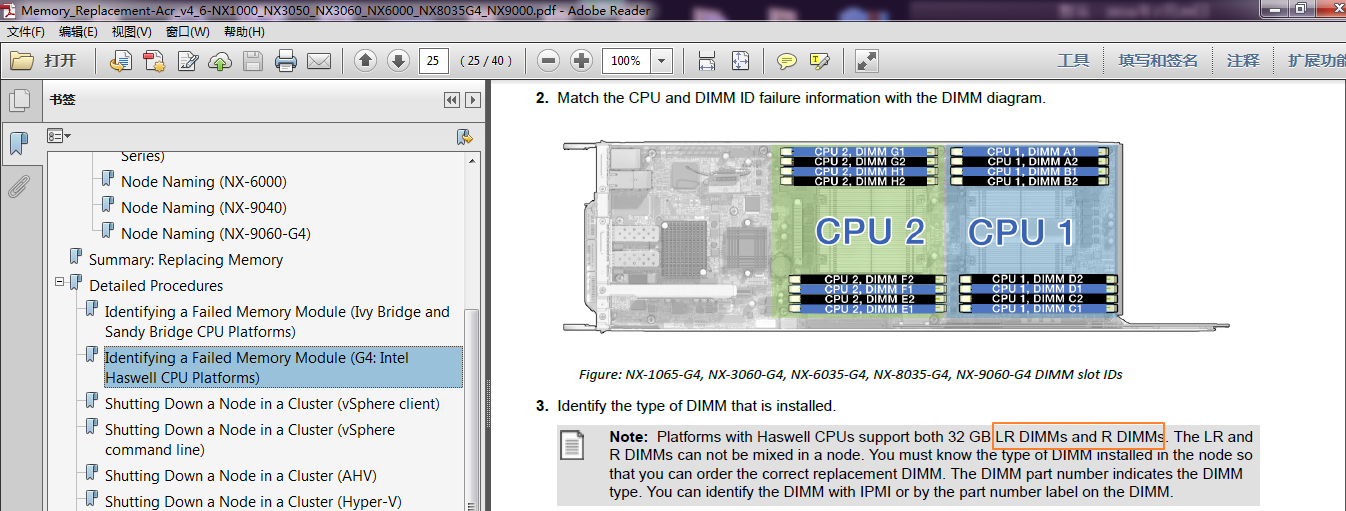The width and height of the screenshot is (1346, 511).
Task: Open bookmark Shutting Down Node (vSphere client)
Action: pyautogui.click(x=272, y=404)
